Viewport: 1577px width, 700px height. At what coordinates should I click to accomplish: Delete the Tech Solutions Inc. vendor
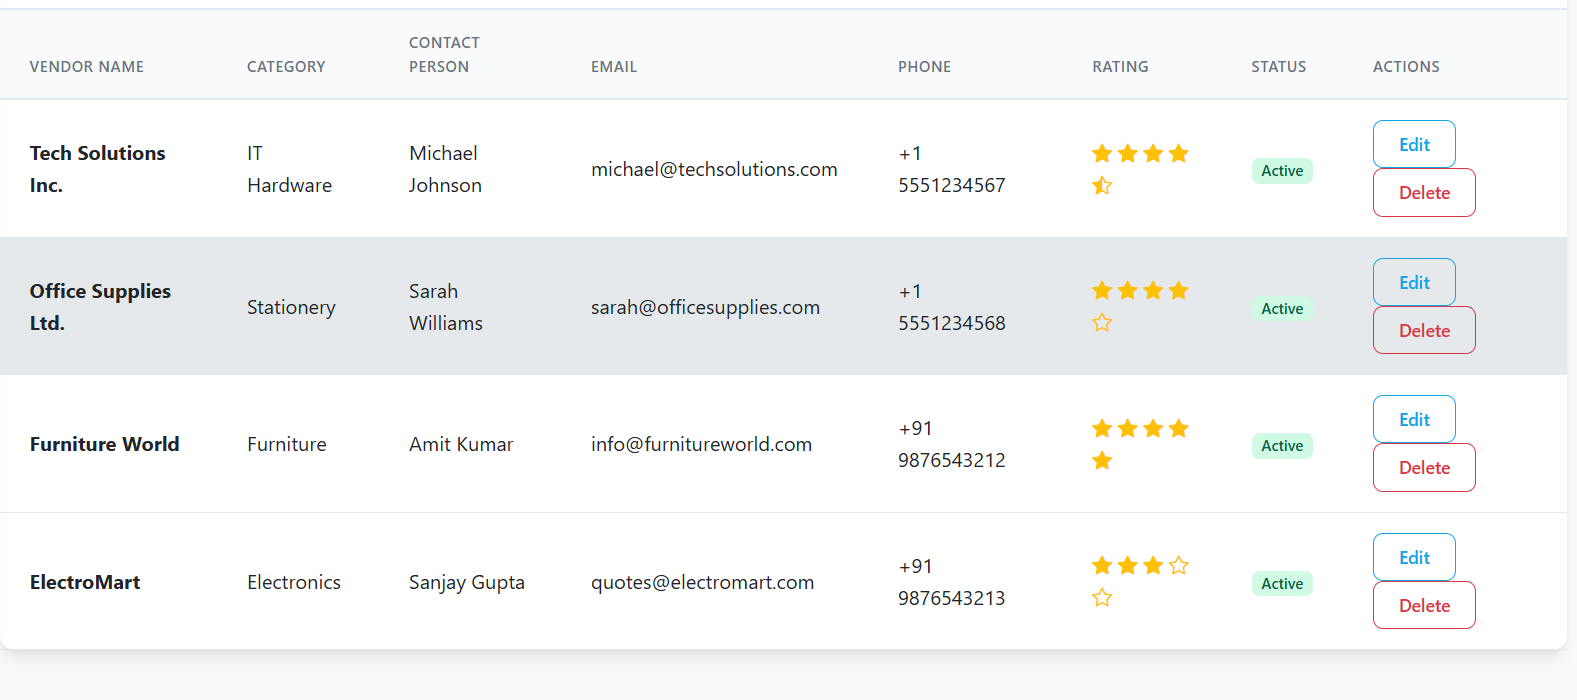coord(1423,193)
